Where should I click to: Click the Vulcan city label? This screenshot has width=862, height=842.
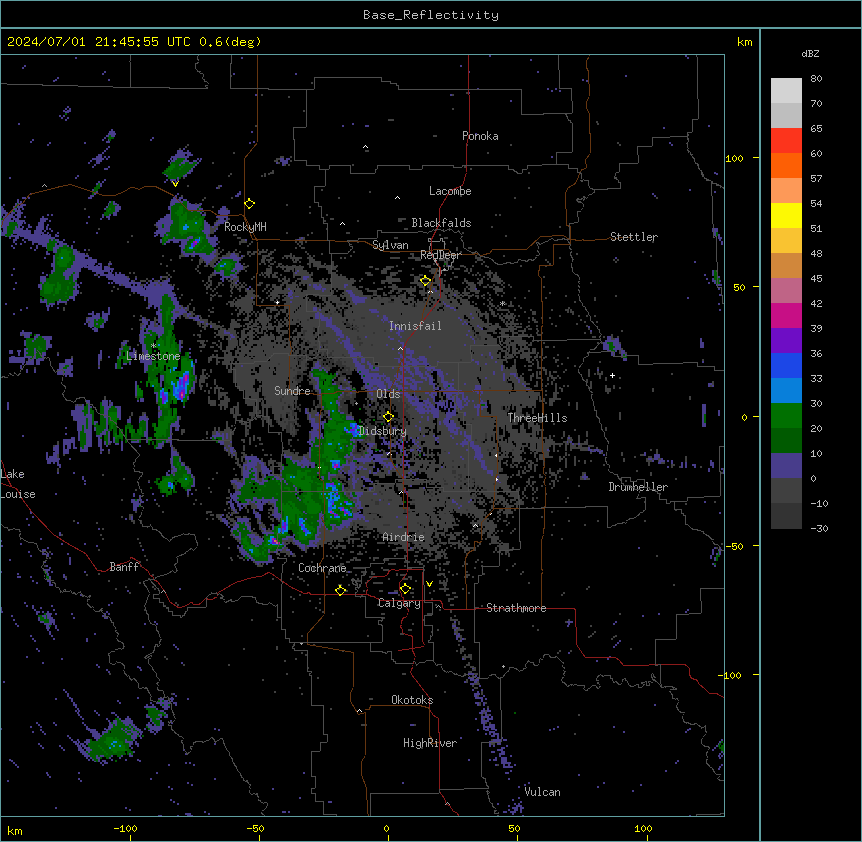click(543, 792)
